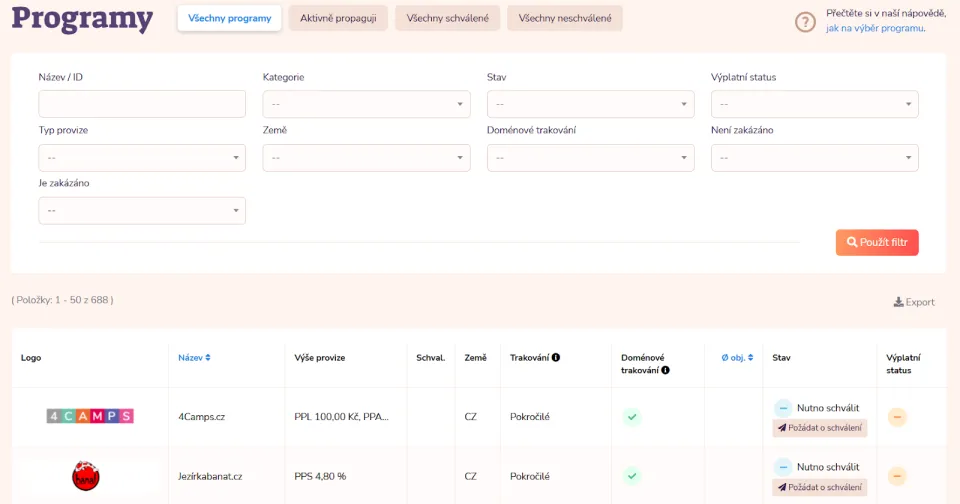
Task: Click the Trakování info icon
Action: pyautogui.click(x=556, y=358)
